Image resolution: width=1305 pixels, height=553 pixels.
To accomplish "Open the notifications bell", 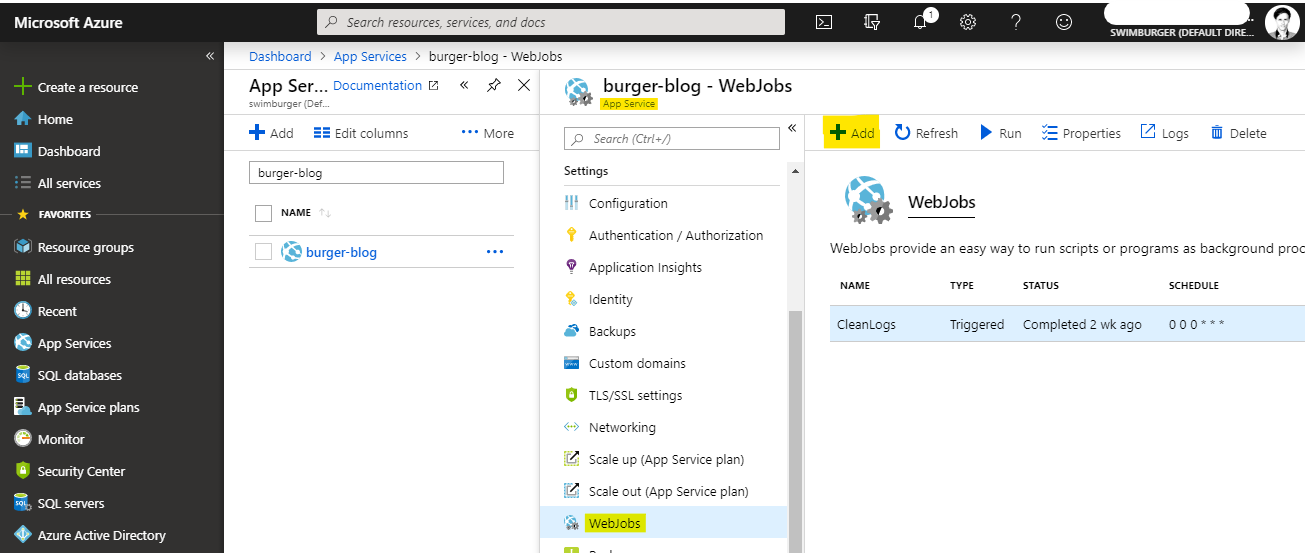I will pos(921,22).
